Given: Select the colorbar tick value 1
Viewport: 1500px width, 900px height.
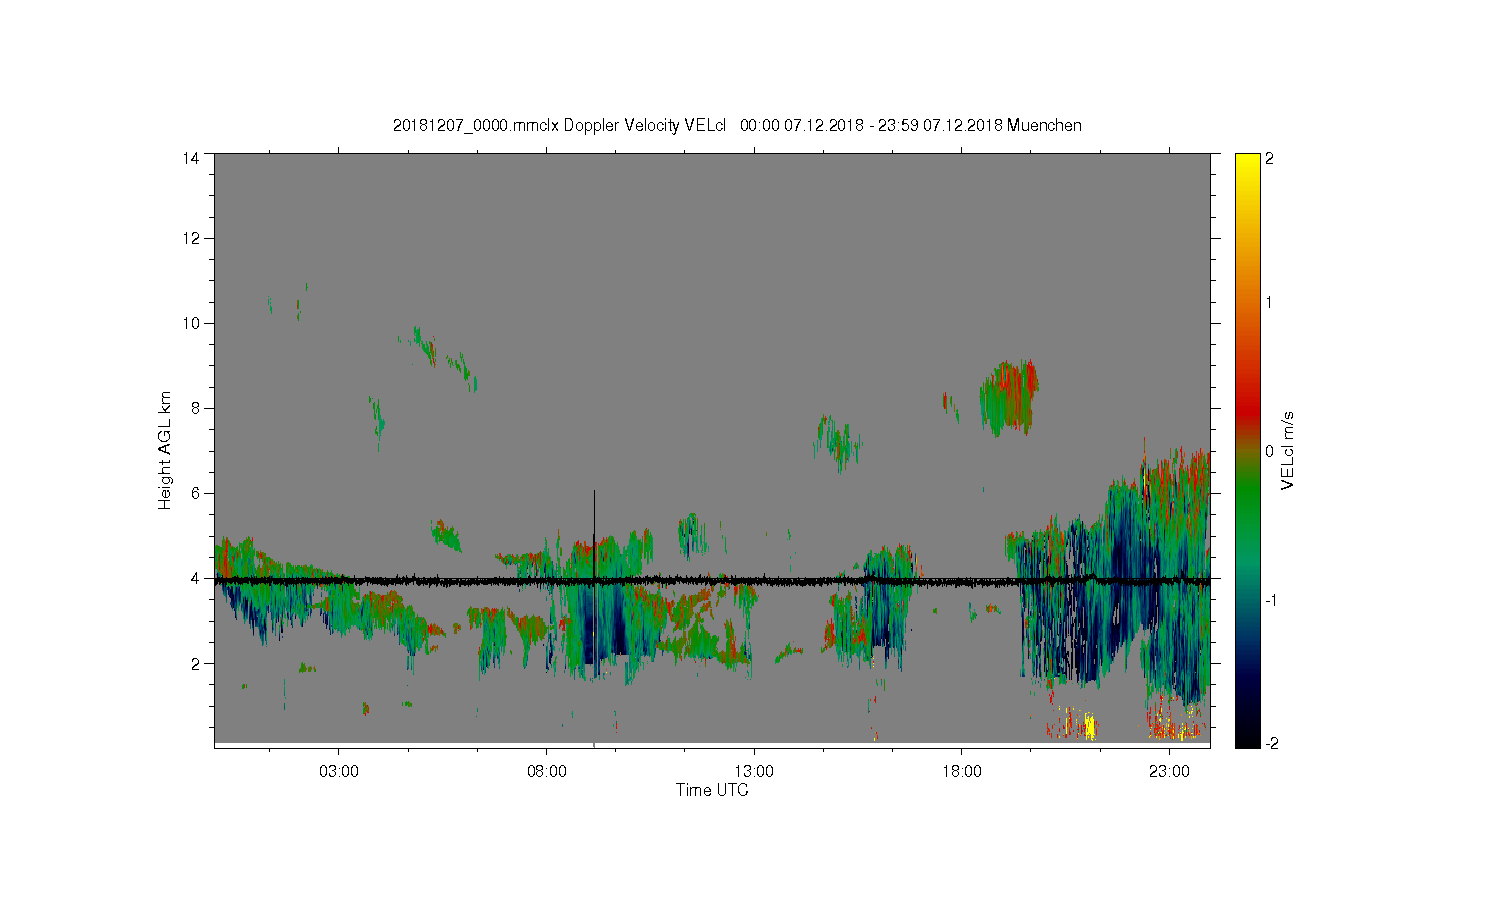Looking at the screenshot, I should pos(1270,303).
